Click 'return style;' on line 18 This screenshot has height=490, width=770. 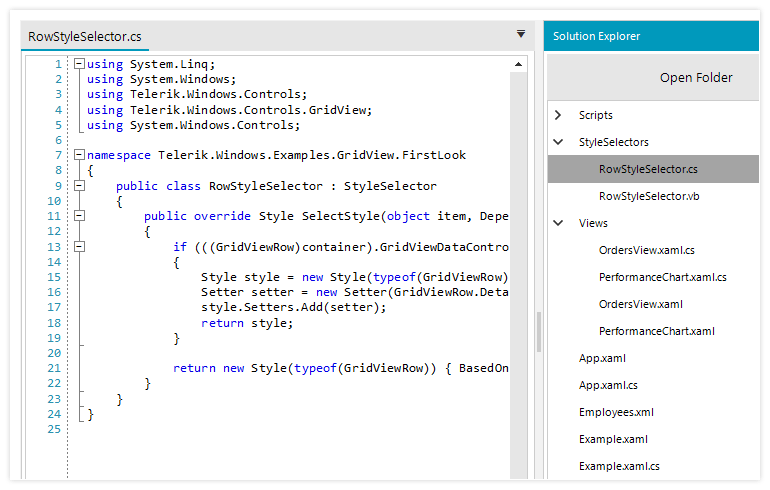point(247,323)
